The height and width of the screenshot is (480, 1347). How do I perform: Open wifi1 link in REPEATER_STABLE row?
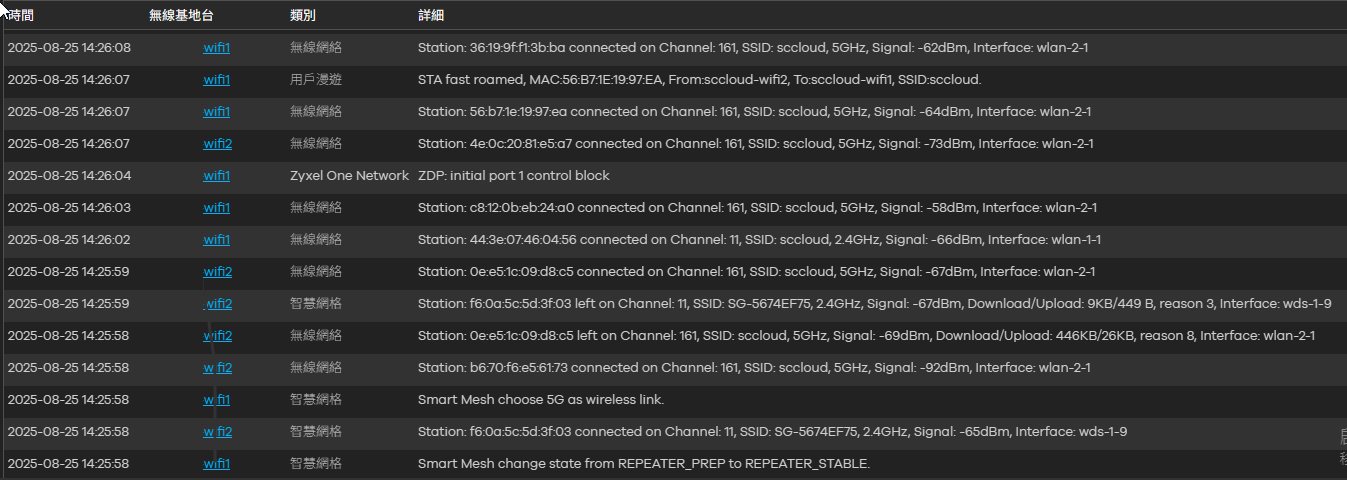217,463
